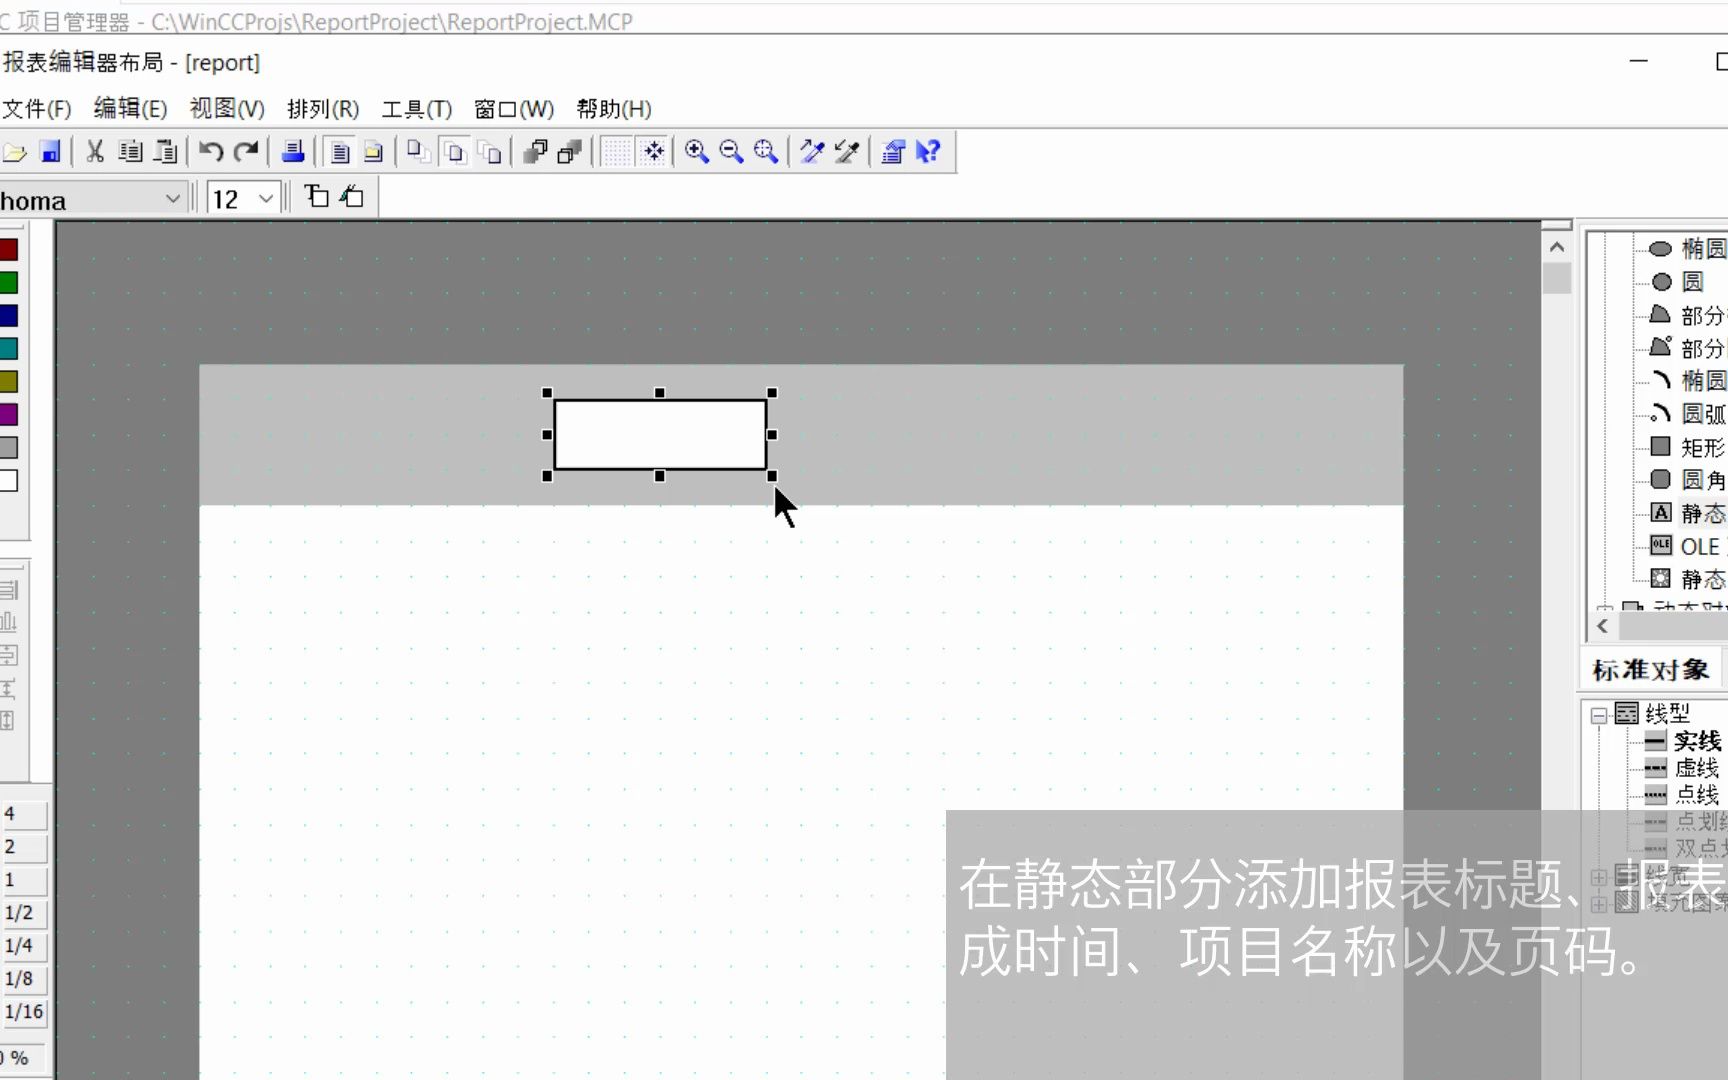Collapse the 线型 line type tree node
This screenshot has width=1728, height=1080.
[x=1599, y=715]
